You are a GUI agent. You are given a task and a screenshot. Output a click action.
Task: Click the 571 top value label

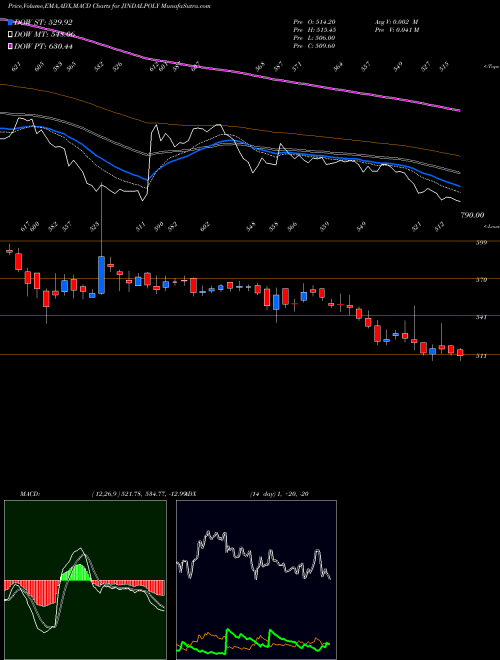click(298, 67)
